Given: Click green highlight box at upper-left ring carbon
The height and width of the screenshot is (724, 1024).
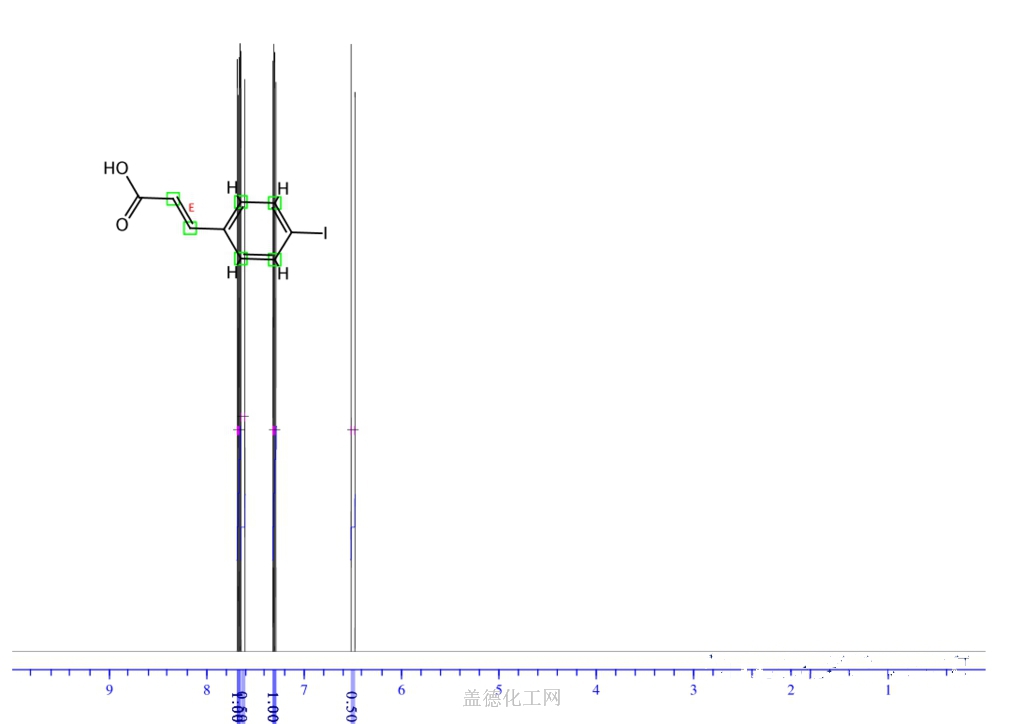Looking at the screenshot, I should [241, 202].
